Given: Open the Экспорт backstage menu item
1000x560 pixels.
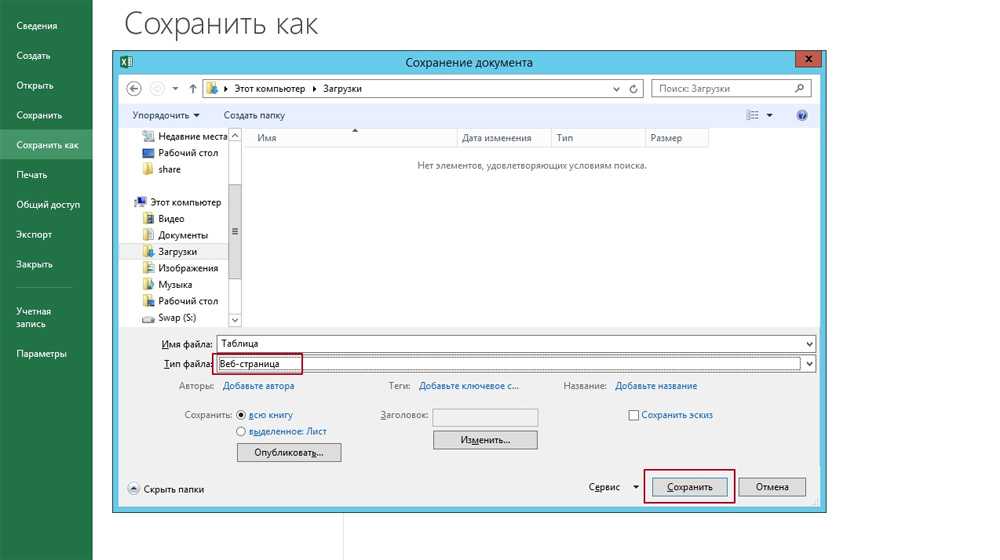Looking at the screenshot, I should click(x=34, y=235).
